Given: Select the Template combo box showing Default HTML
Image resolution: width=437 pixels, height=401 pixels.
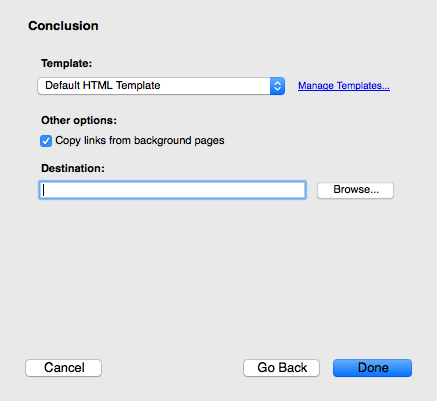Looking at the screenshot, I should point(161,86).
